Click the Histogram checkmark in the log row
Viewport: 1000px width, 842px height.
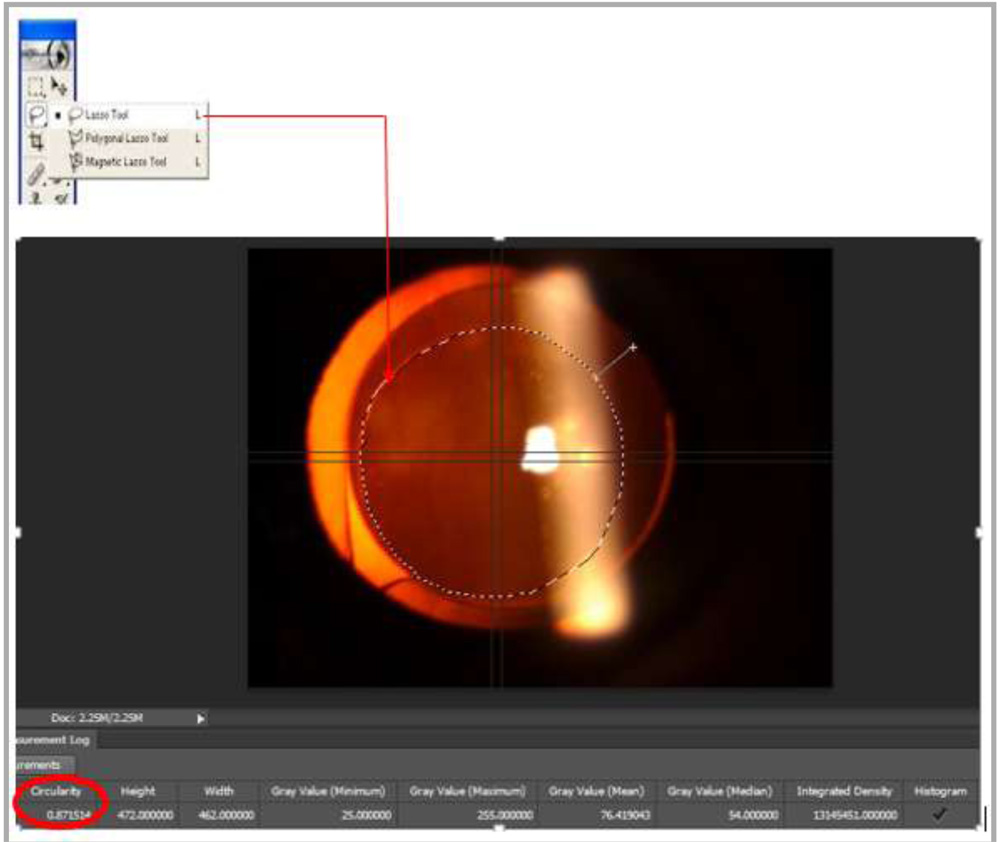coord(940,814)
